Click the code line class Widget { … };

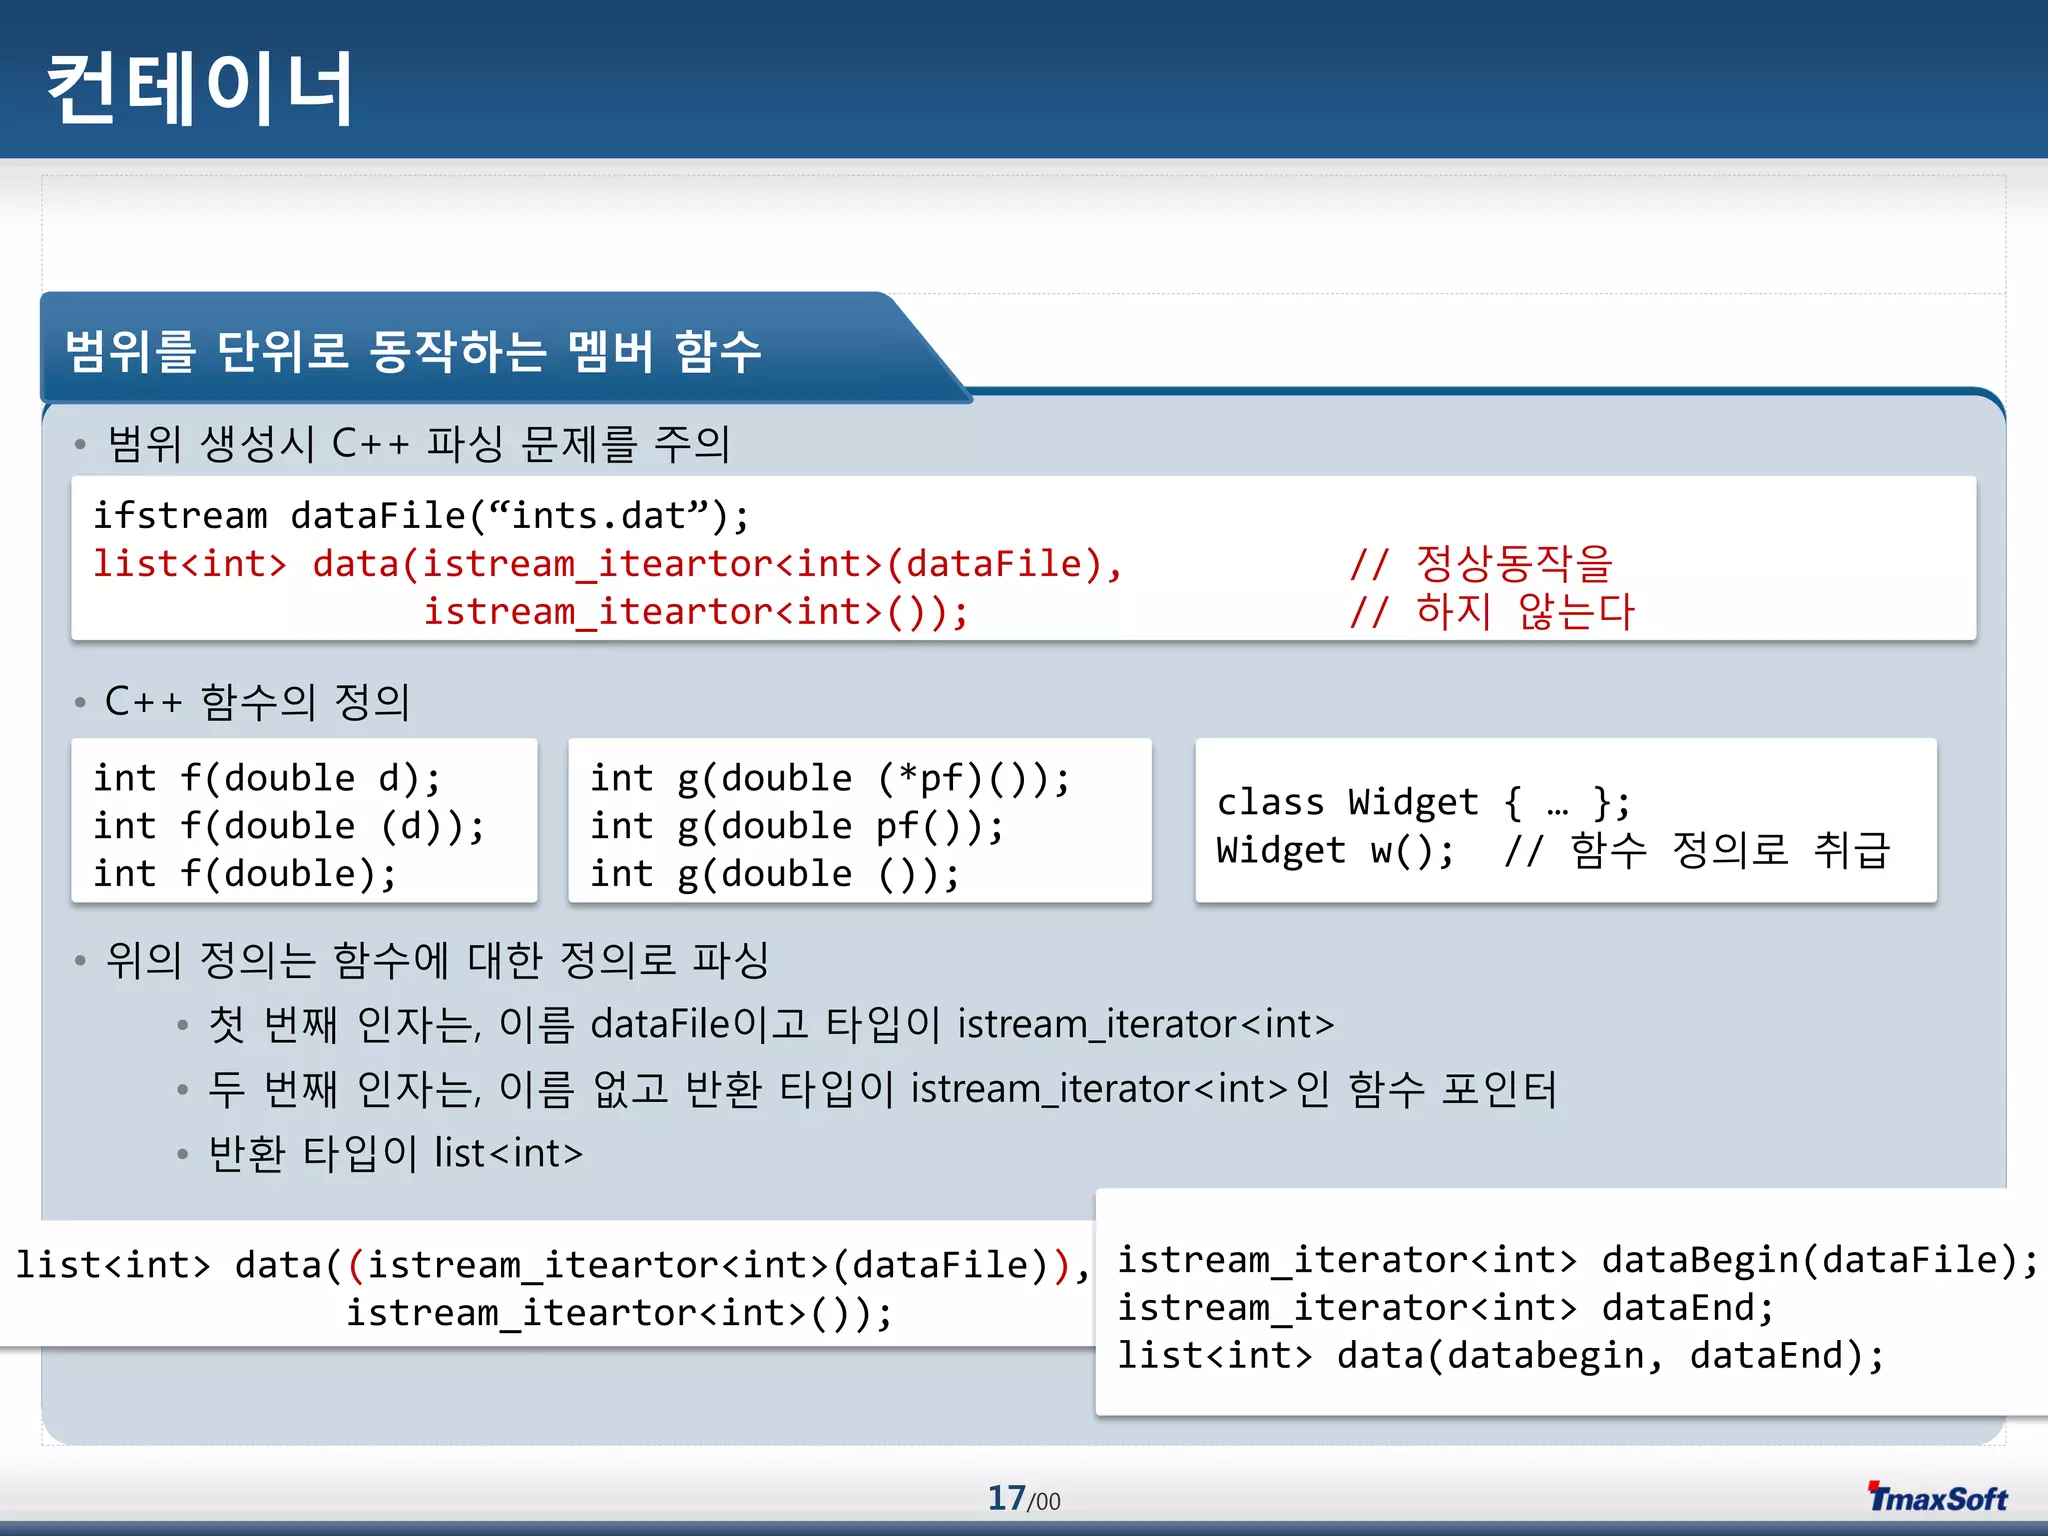point(1424,802)
